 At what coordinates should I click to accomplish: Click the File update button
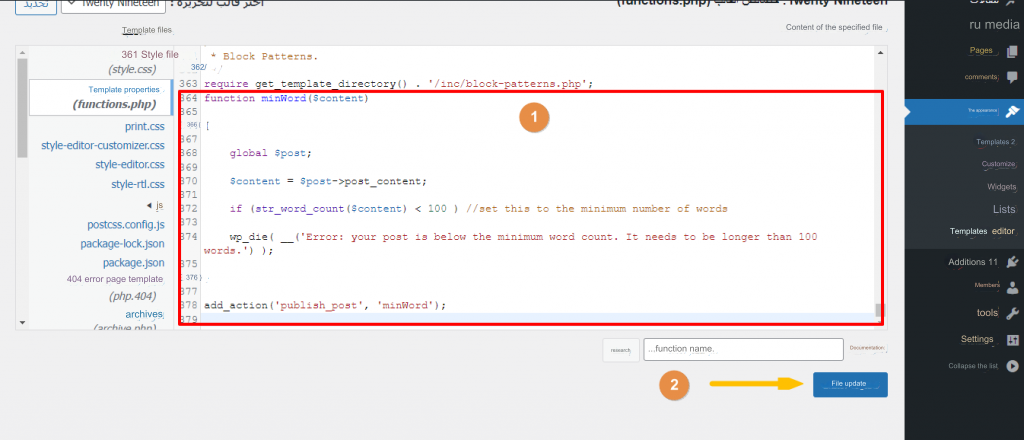[x=850, y=385]
